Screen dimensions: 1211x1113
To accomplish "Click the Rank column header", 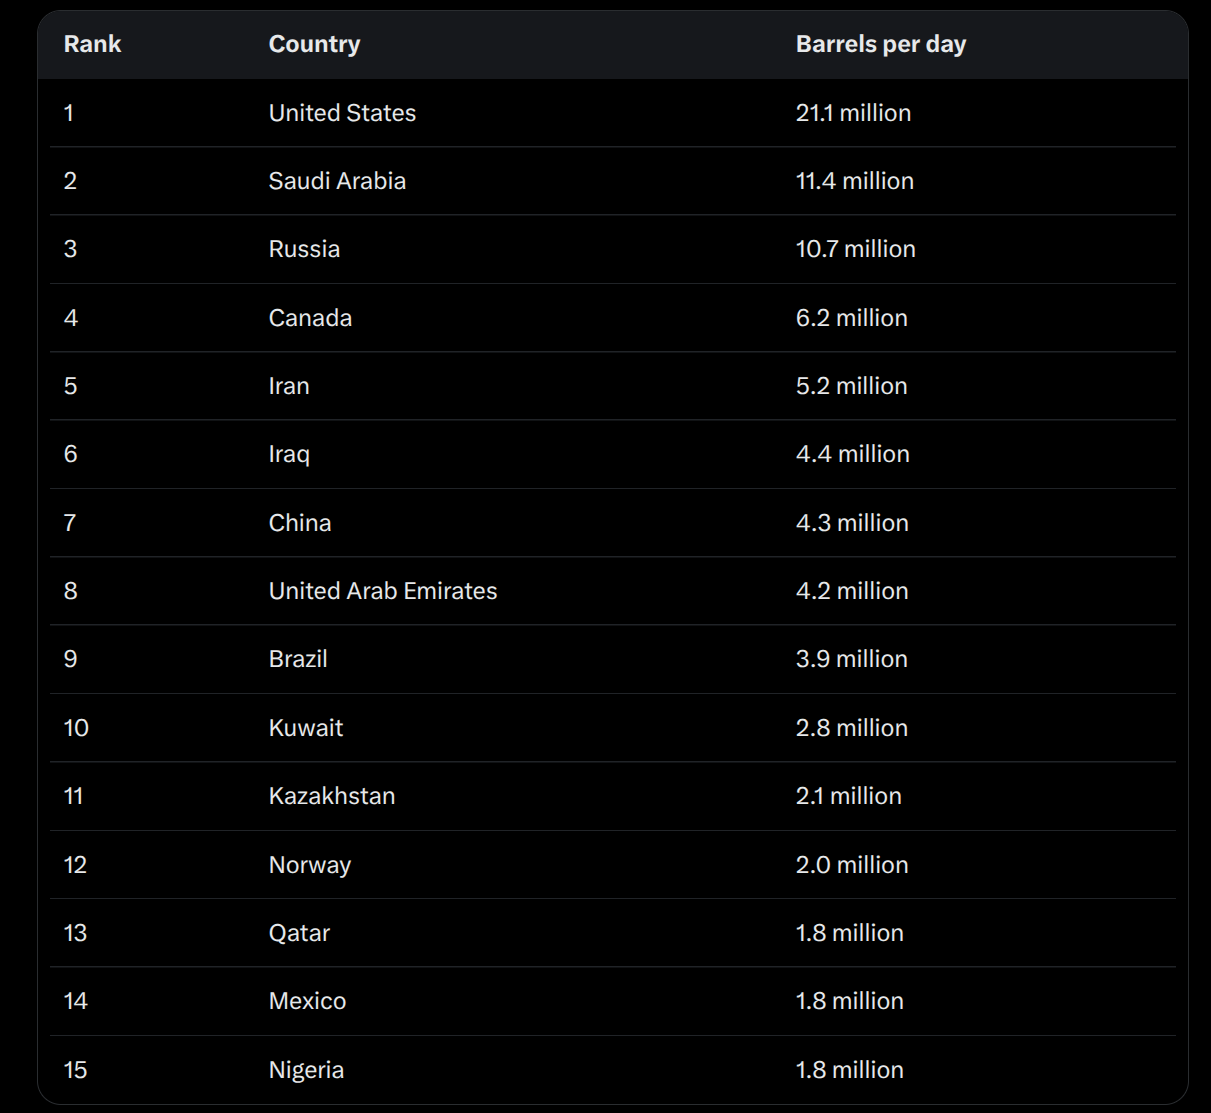I will (92, 44).
